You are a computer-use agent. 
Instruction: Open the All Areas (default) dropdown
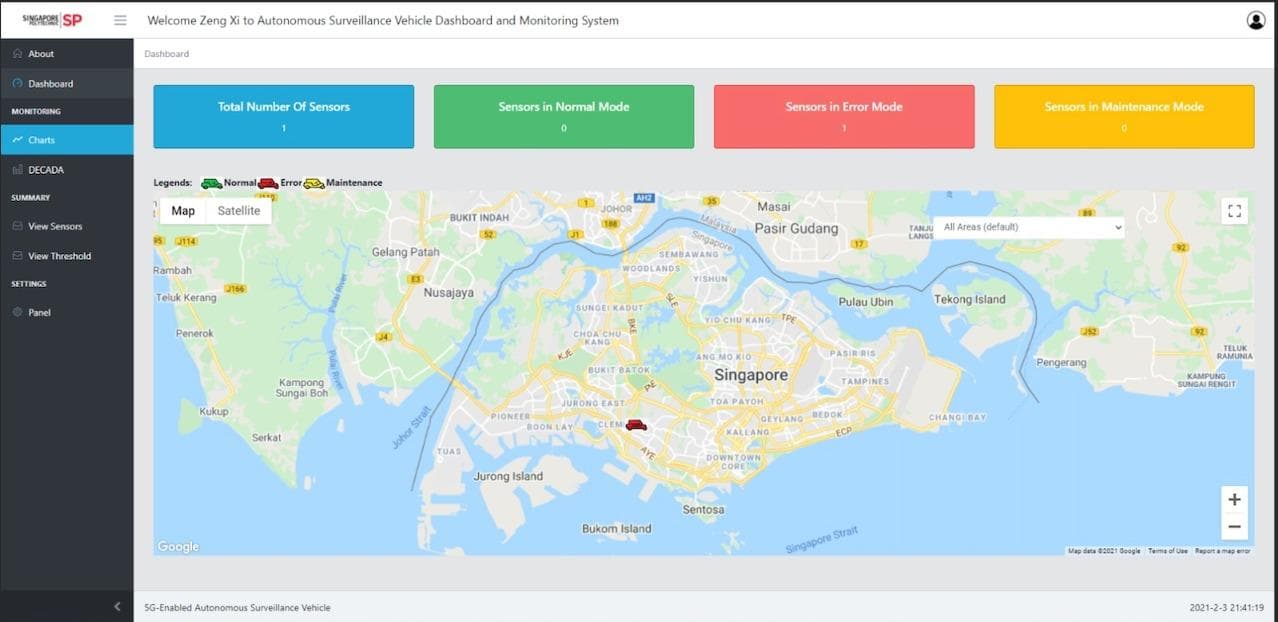(x=1028, y=227)
